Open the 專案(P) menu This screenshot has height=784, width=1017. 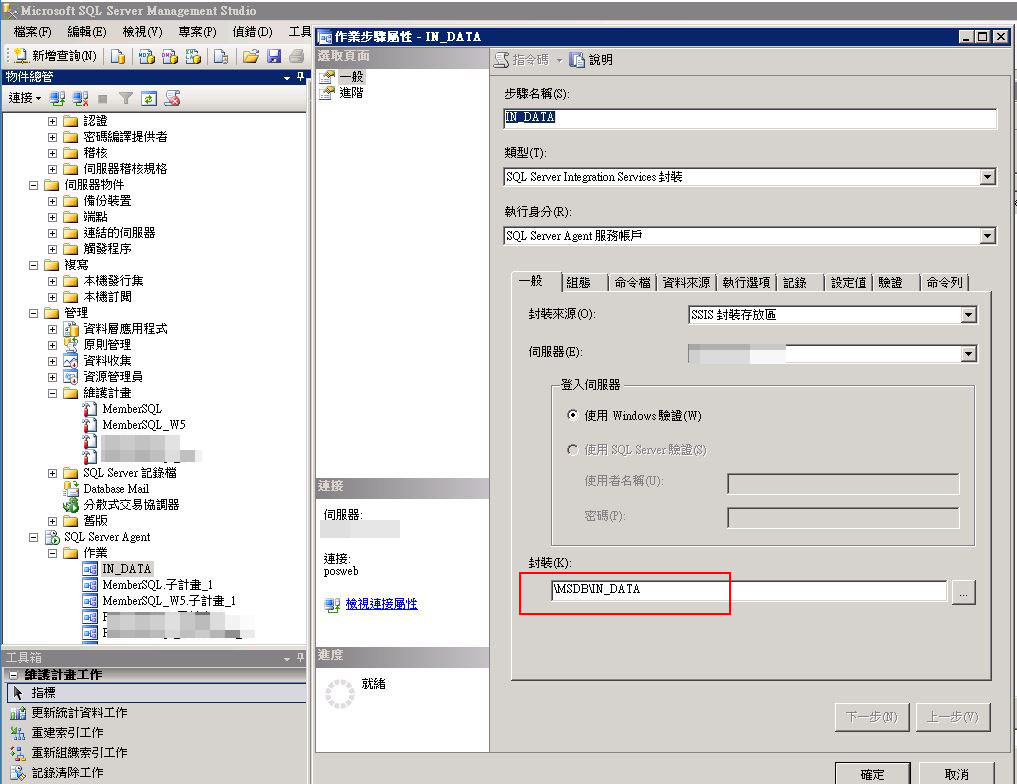(x=197, y=32)
